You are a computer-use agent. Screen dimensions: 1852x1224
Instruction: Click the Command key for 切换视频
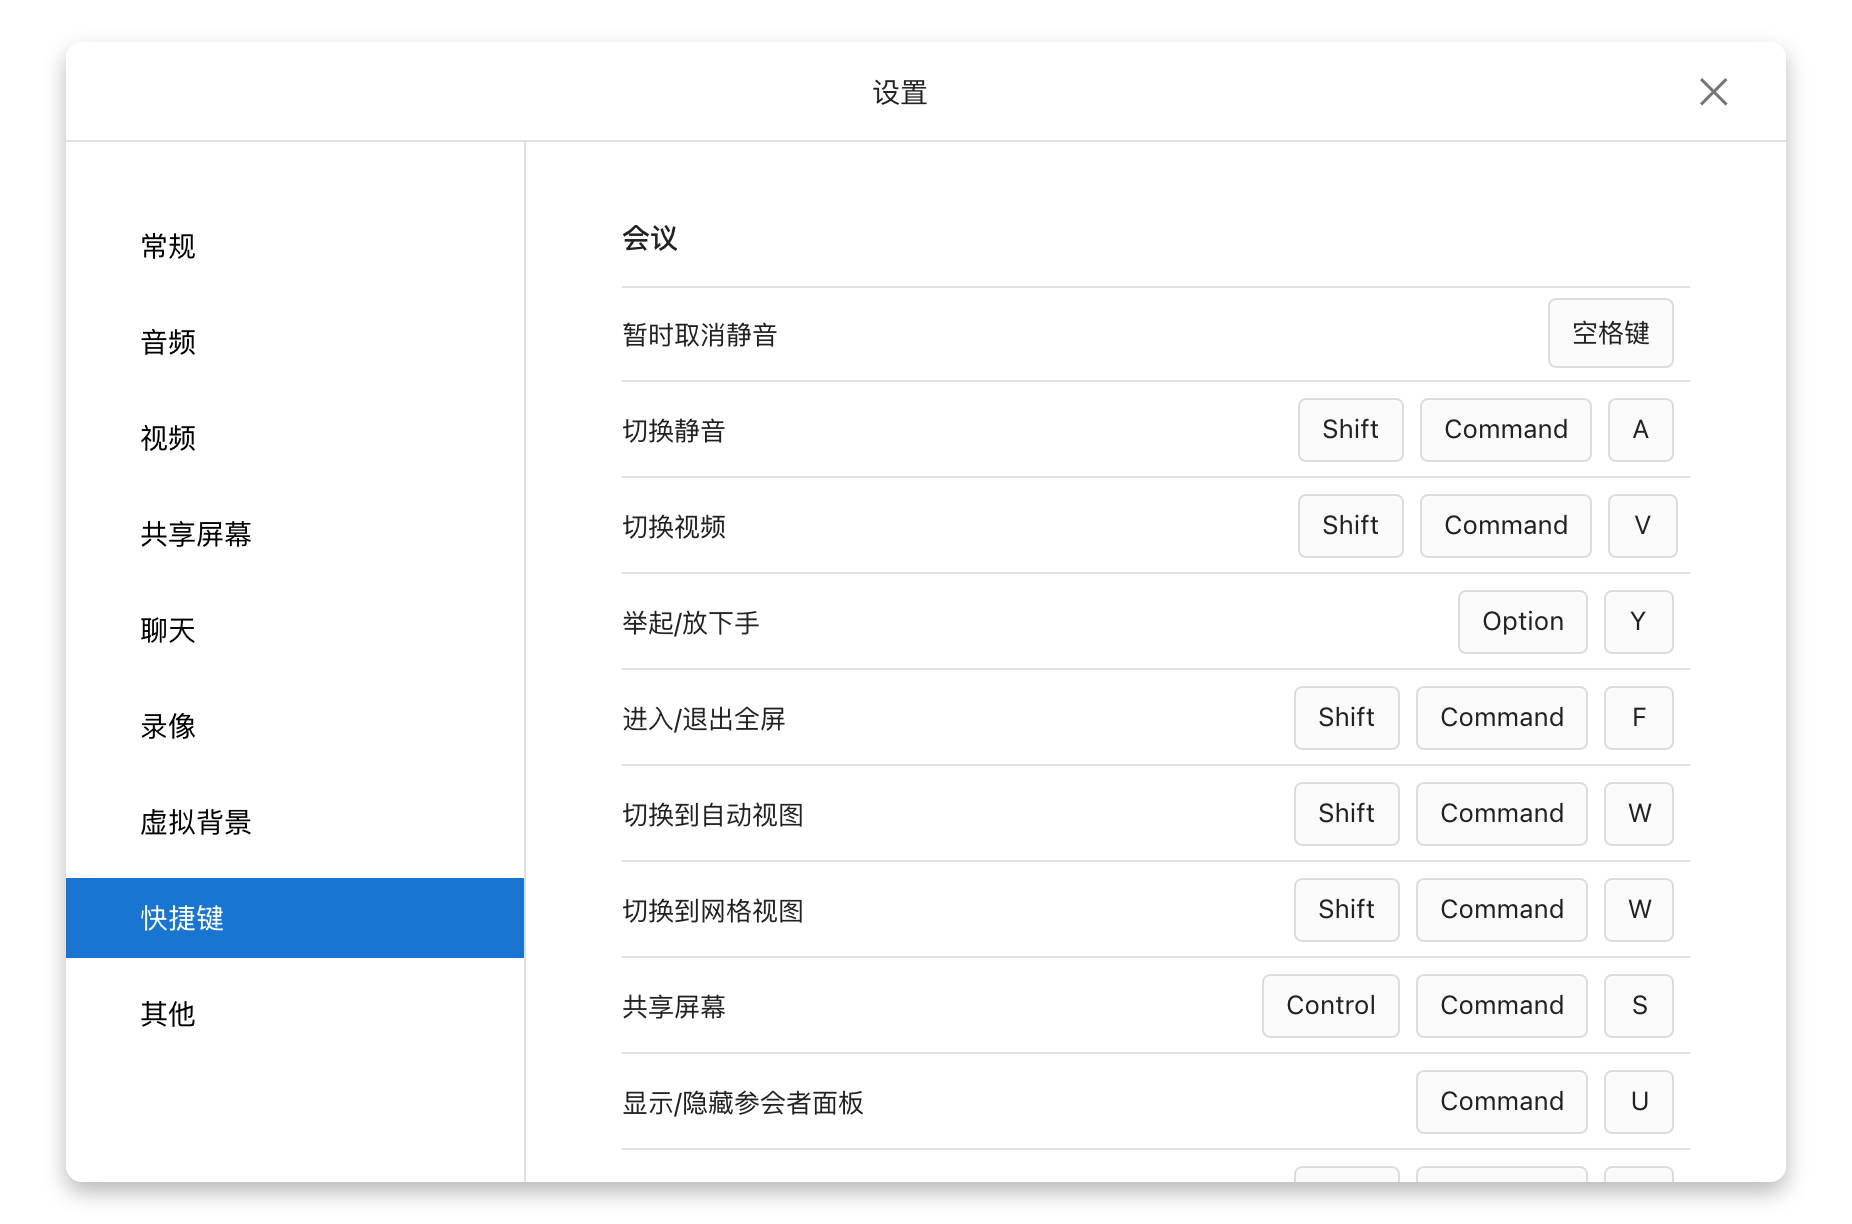pos(1505,526)
